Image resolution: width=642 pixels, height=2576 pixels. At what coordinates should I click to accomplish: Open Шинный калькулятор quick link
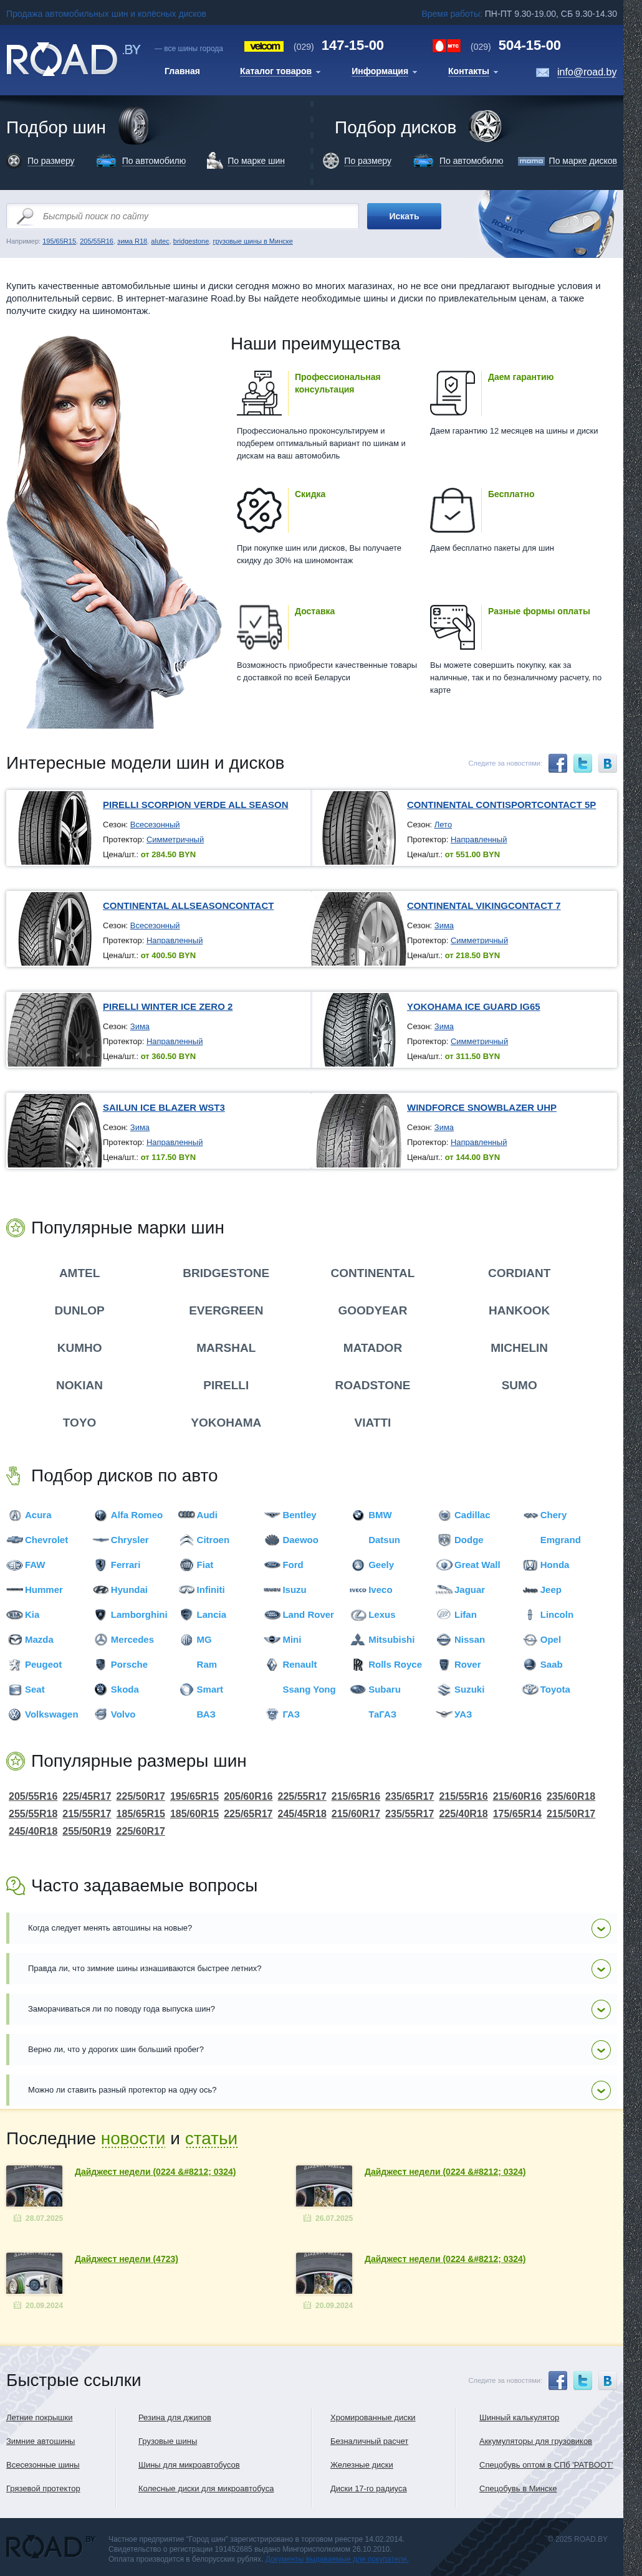[x=519, y=2417]
